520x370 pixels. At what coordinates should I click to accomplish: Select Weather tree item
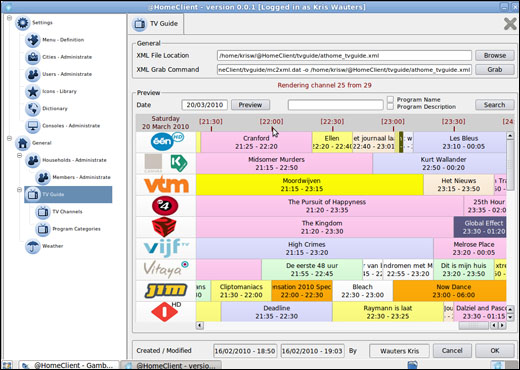(x=53, y=246)
